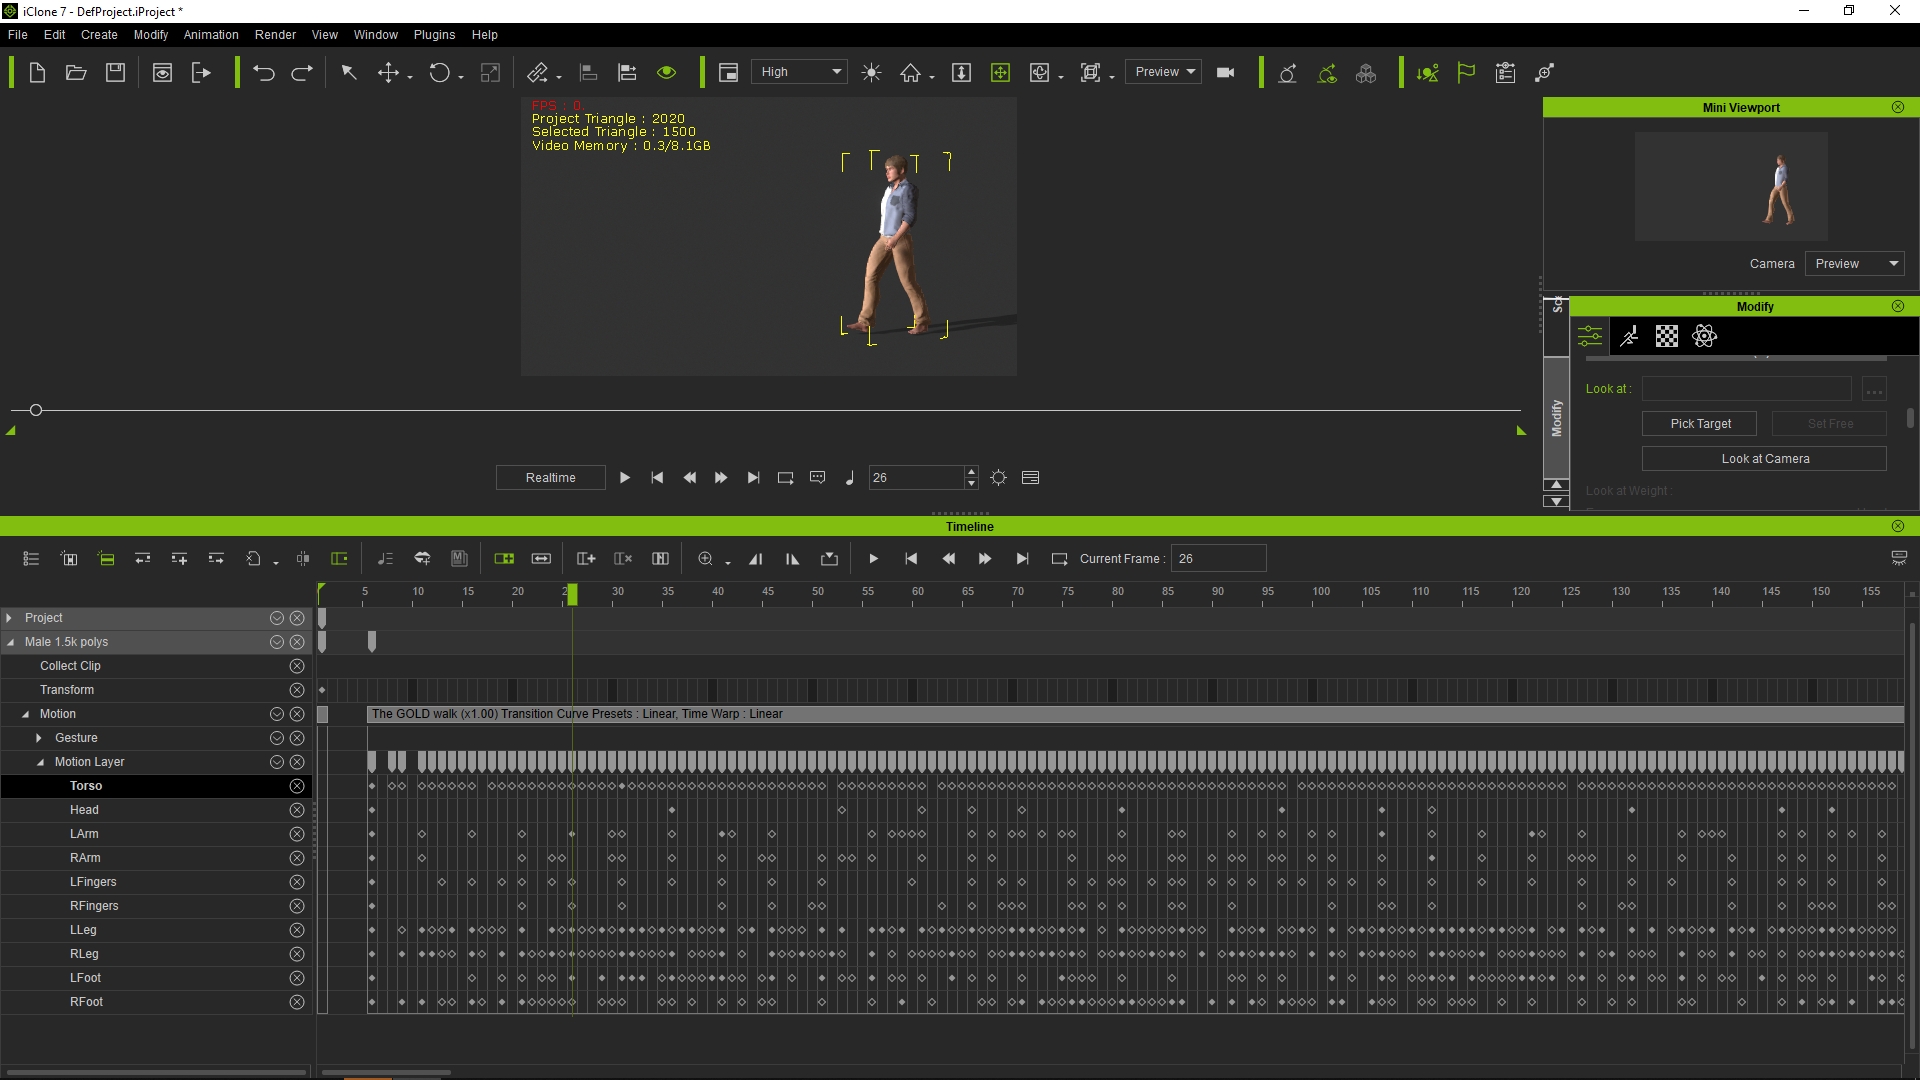Toggle the green eye visibility icon

(667, 73)
